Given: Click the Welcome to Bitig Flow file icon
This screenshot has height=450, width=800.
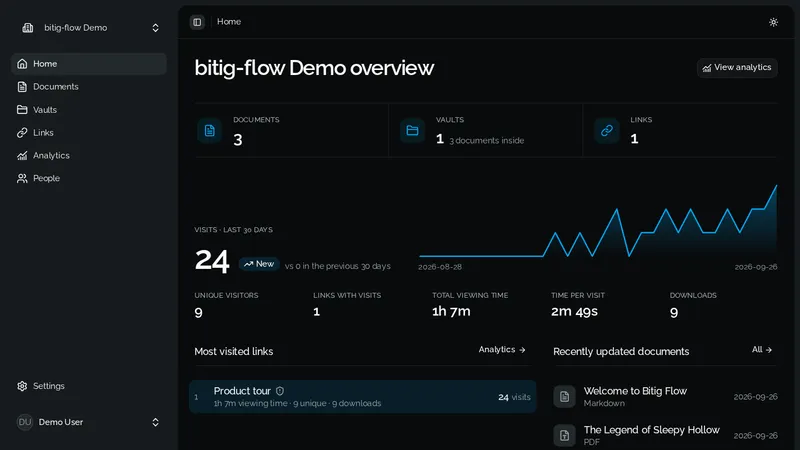Looking at the screenshot, I should [564, 396].
